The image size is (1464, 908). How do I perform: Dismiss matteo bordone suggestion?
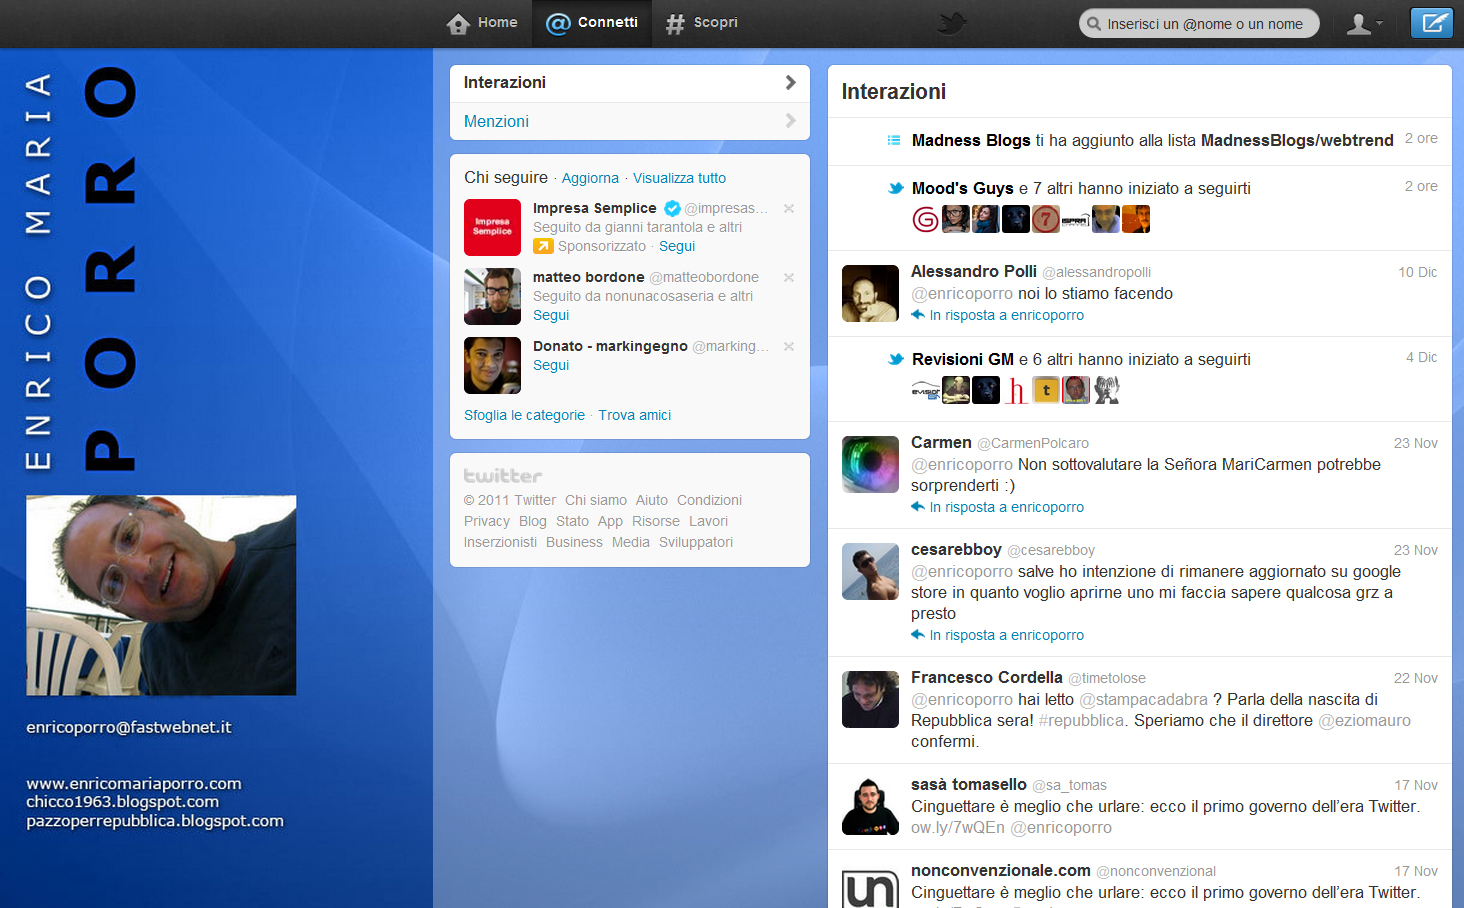[x=789, y=277]
